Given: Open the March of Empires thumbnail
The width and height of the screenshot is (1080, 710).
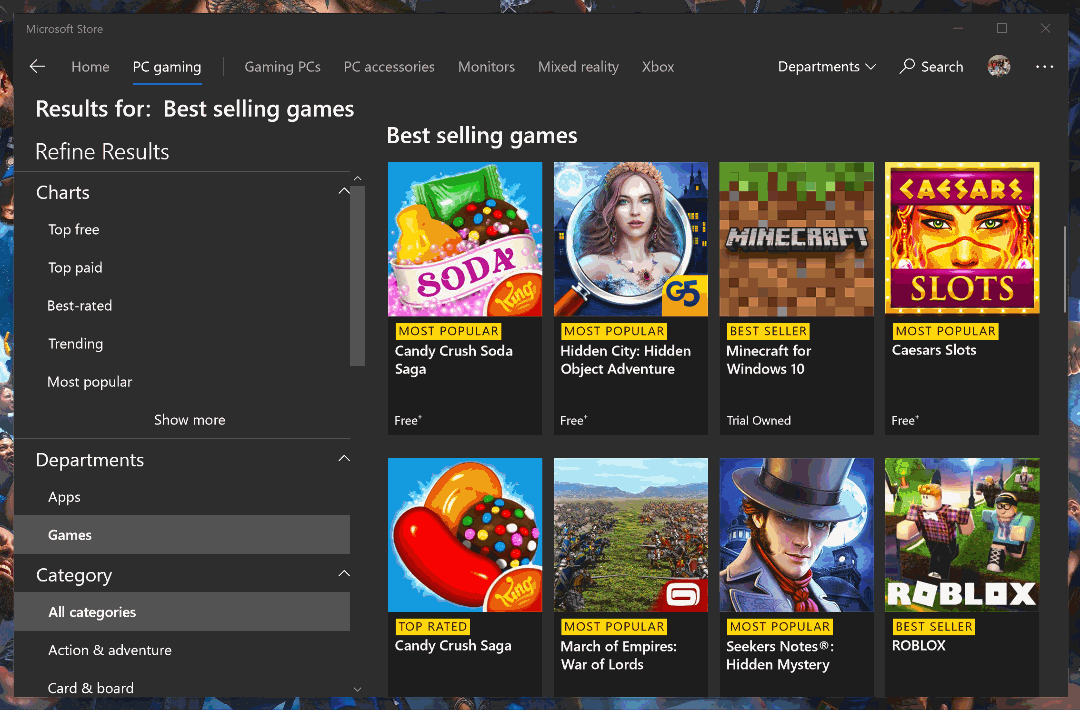Looking at the screenshot, I should click(x=630, y=535).
